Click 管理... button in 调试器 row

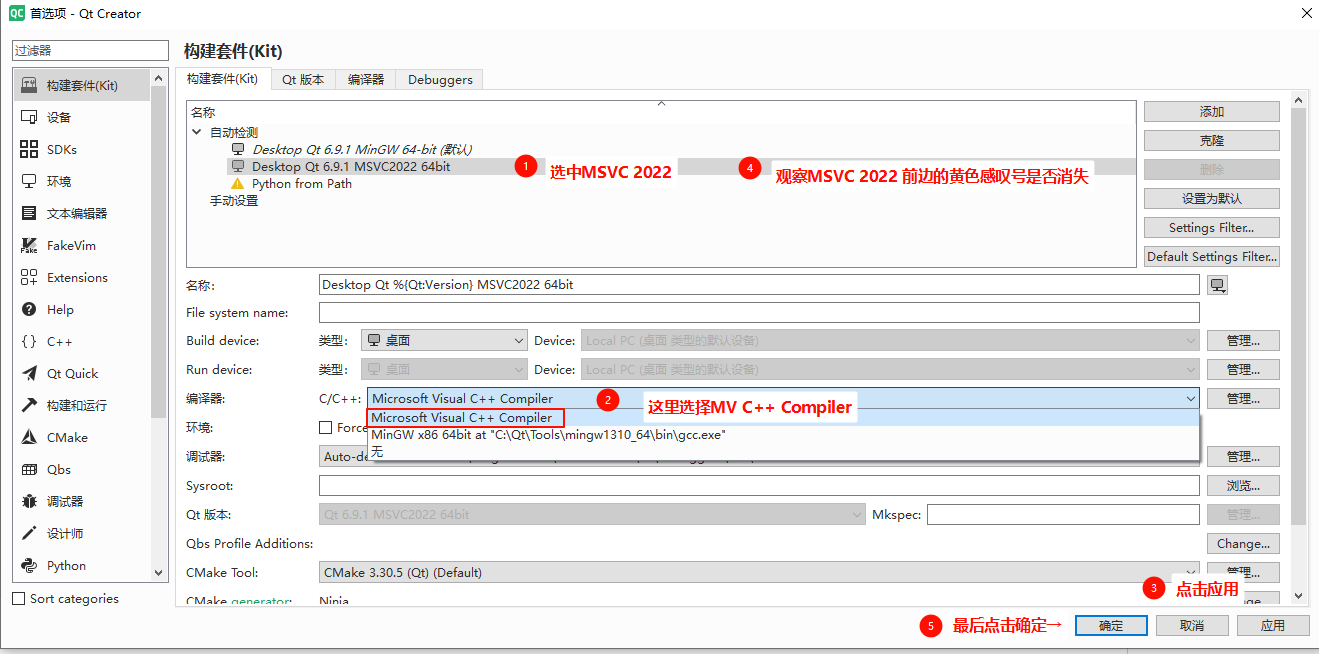point(1243,456)
